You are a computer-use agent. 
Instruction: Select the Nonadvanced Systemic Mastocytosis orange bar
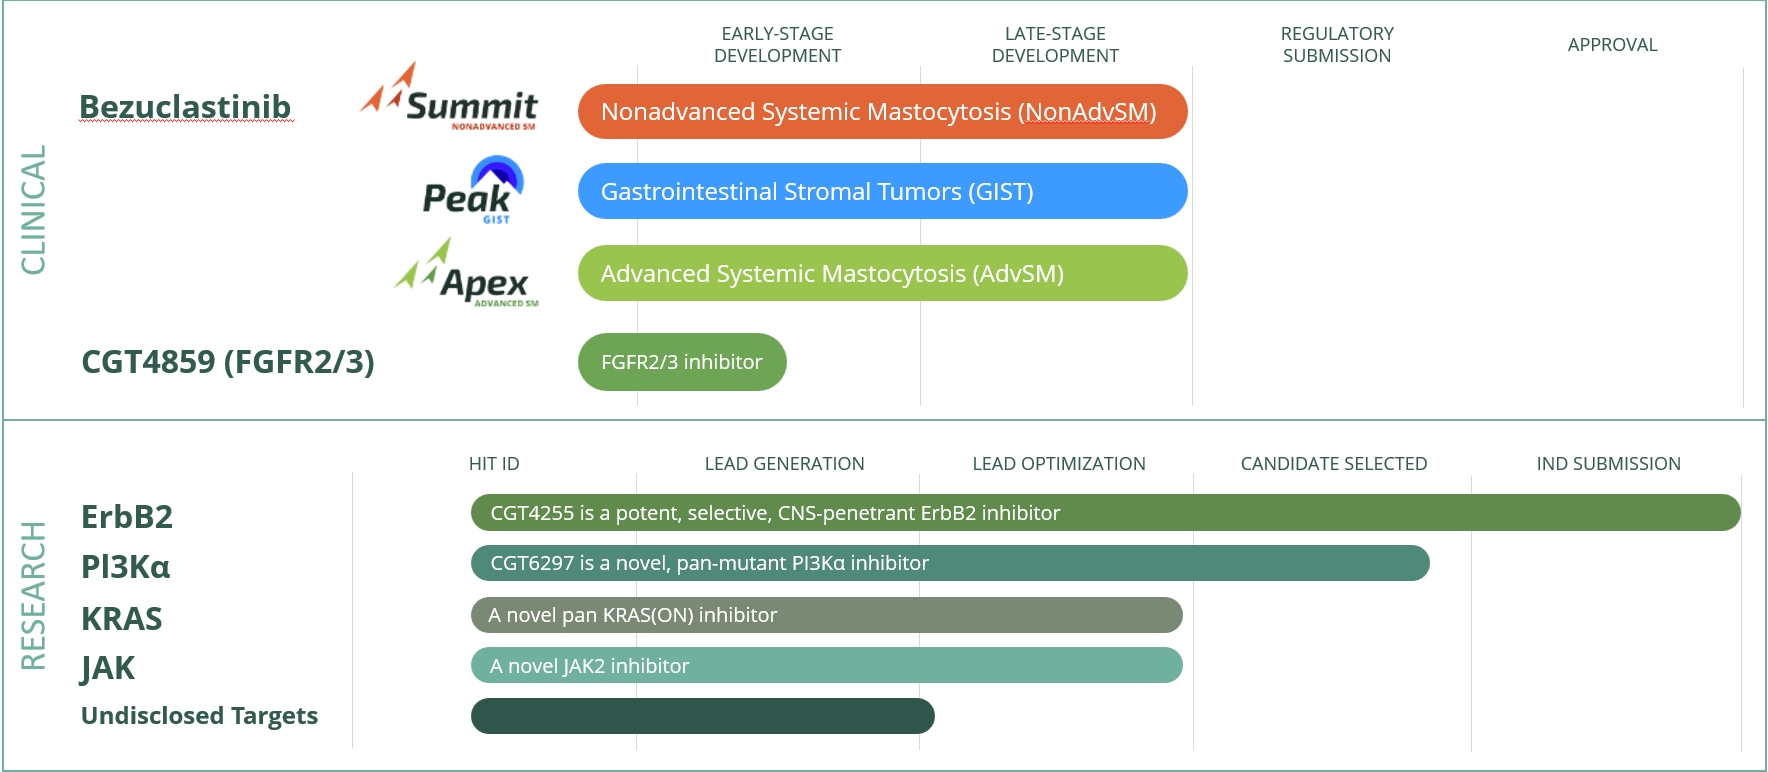(882, 112)
